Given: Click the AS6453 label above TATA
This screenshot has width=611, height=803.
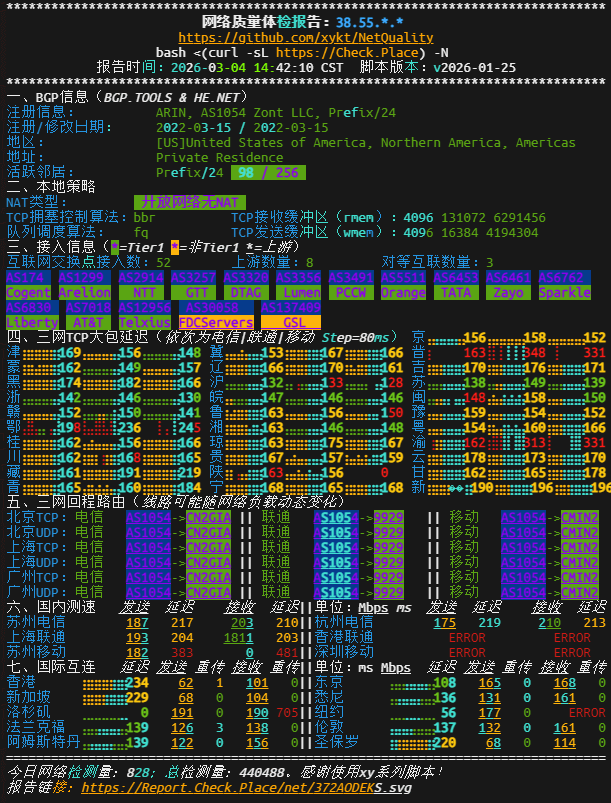Looking at the screenshot, I should 455,277.
